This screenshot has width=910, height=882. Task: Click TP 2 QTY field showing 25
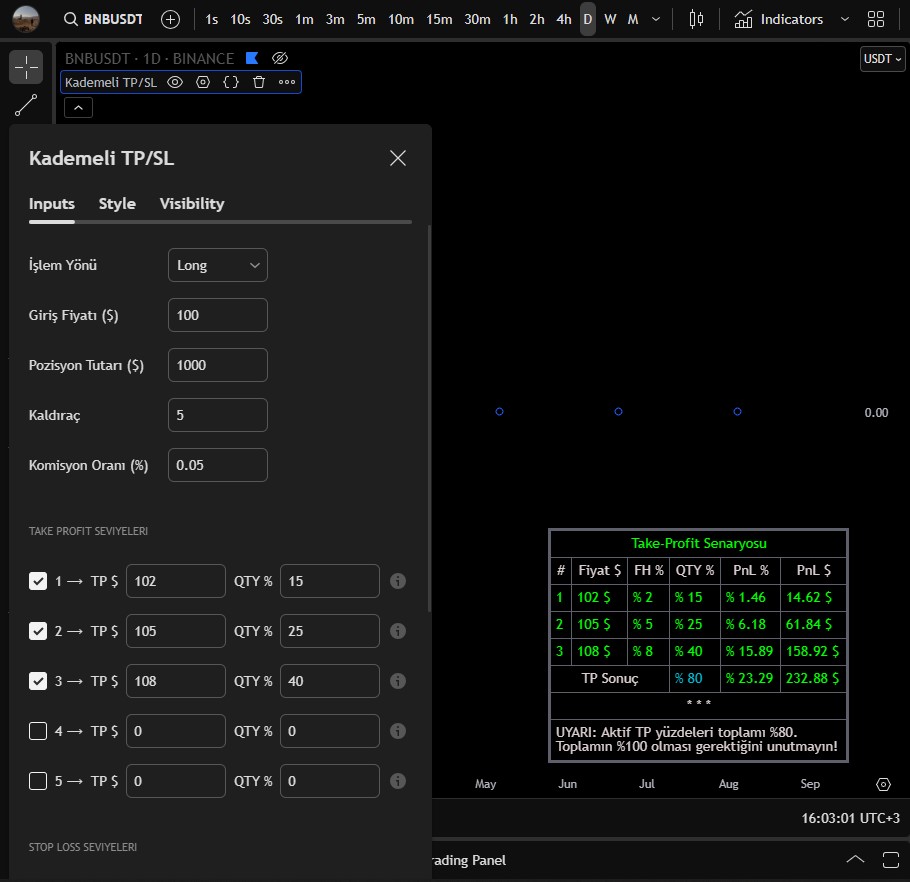click(330, 631)
